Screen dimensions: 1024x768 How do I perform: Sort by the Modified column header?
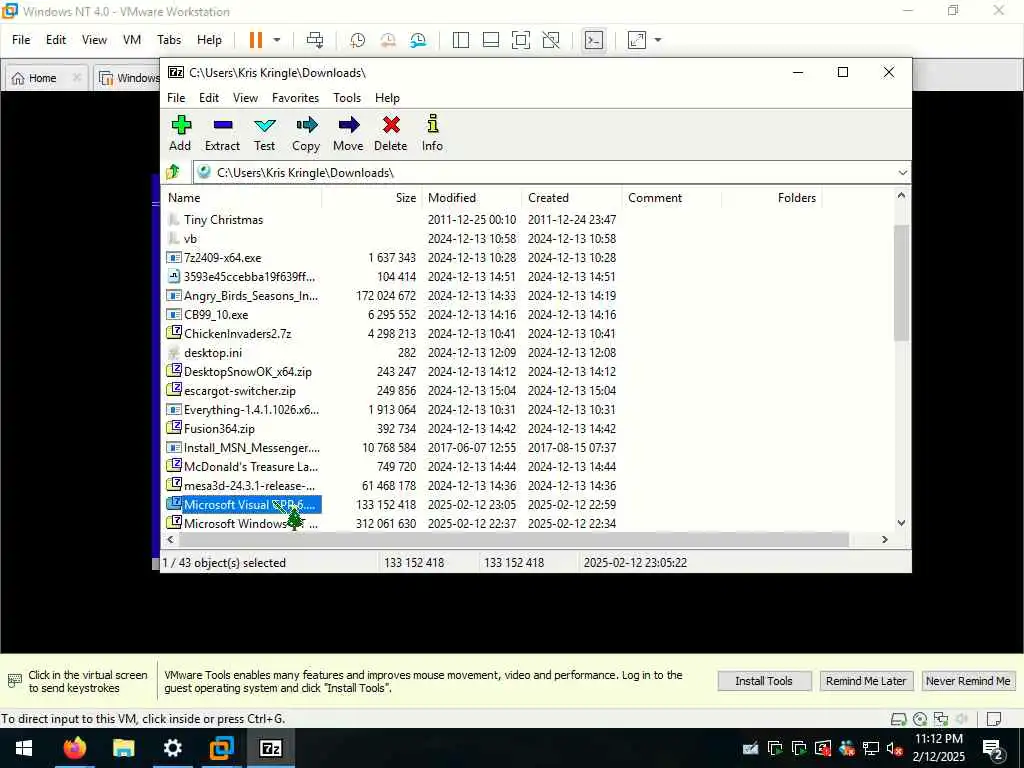[472, 198]
